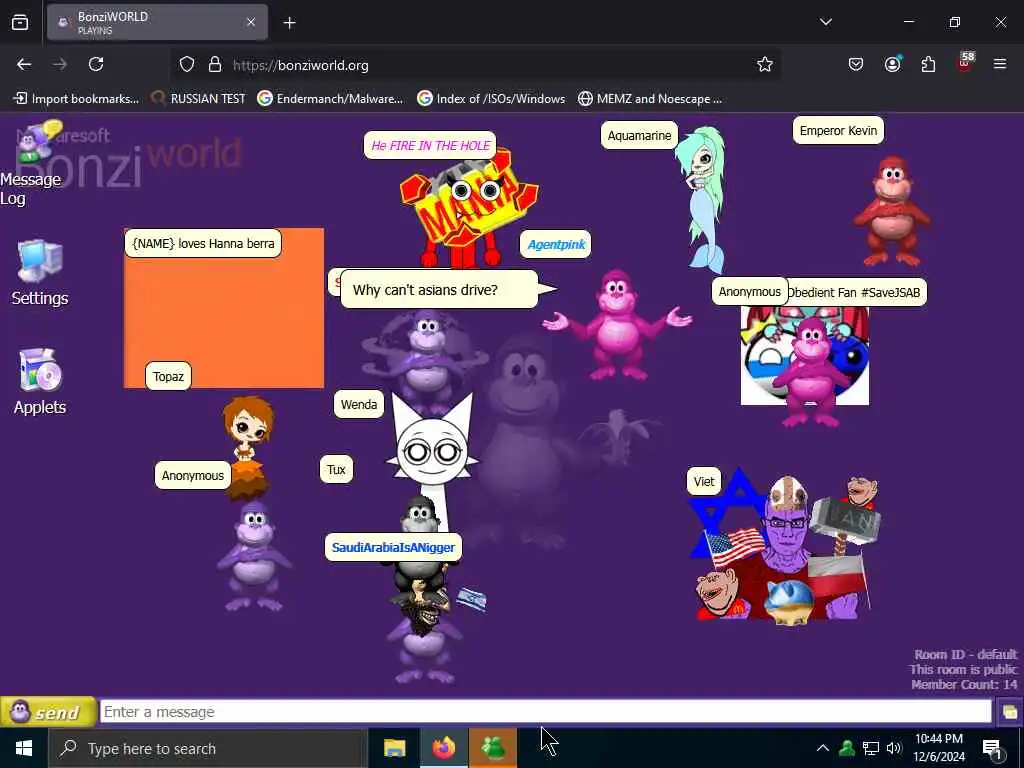Viewport: 1024px width, 768px height.
Task: Go back with browser back arrow
Action: 24,64
